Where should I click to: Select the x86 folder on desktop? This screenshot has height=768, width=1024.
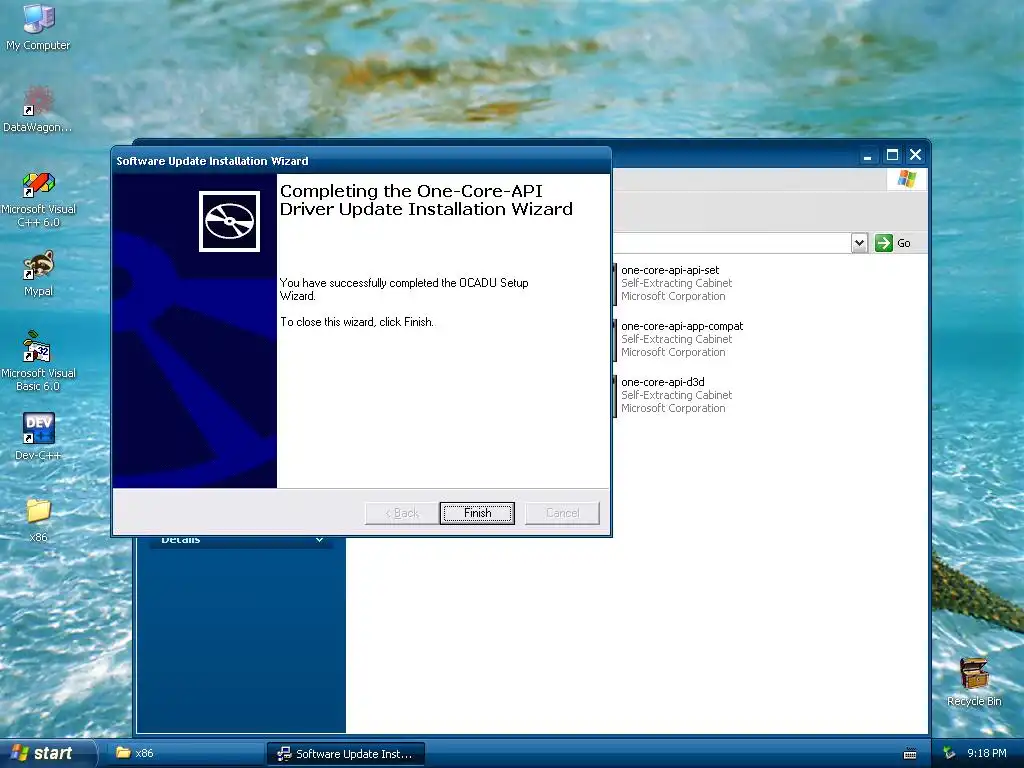pyautogui.click(x=38, y=519)
